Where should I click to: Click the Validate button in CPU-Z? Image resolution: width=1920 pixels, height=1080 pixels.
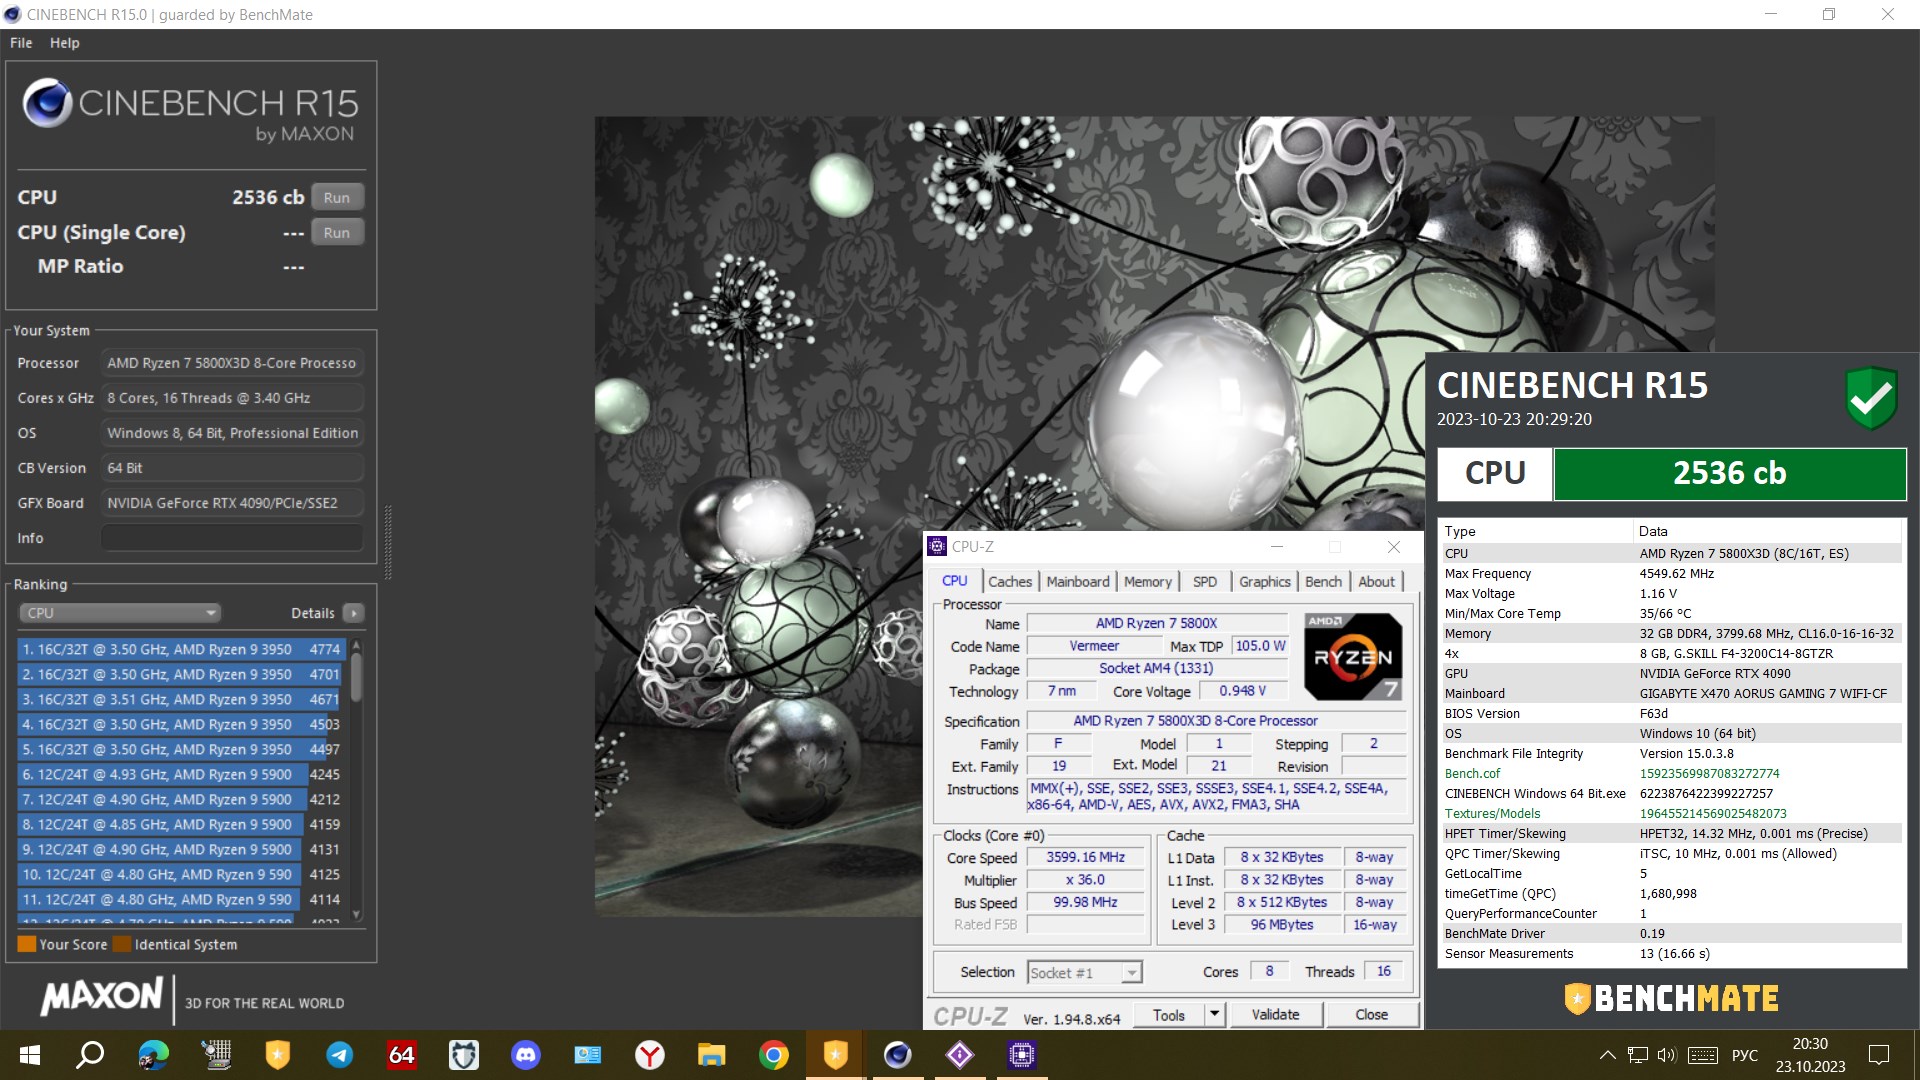coord(1276,1014)
